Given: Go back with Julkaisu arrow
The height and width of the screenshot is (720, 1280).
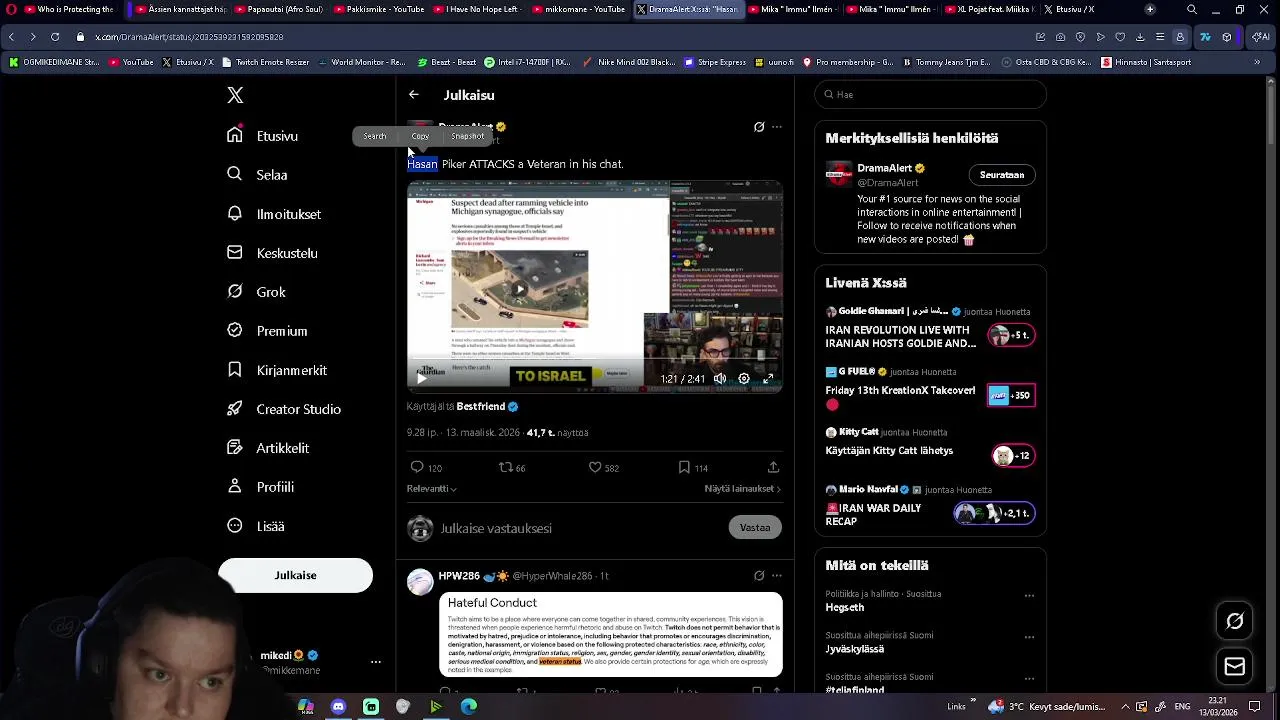Looking at the screenshot, I should pyautogui.click(x=414, y=95).
